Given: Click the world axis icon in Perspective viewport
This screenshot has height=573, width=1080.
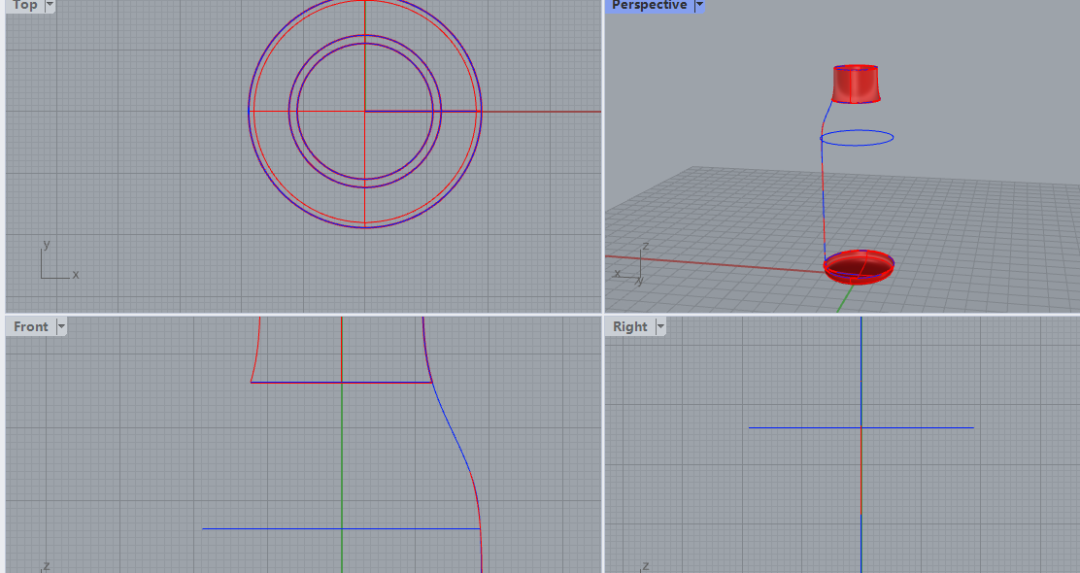Looking at the screenshot, I should point(632,264).
